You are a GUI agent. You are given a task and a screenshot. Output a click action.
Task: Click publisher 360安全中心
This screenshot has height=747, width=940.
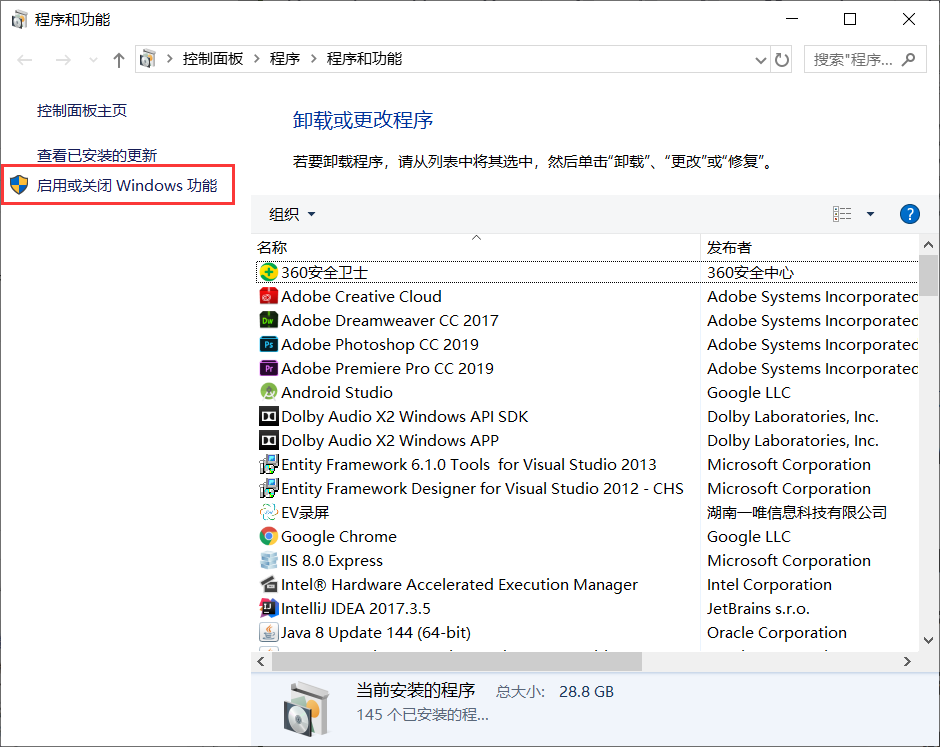click(750, 272)
